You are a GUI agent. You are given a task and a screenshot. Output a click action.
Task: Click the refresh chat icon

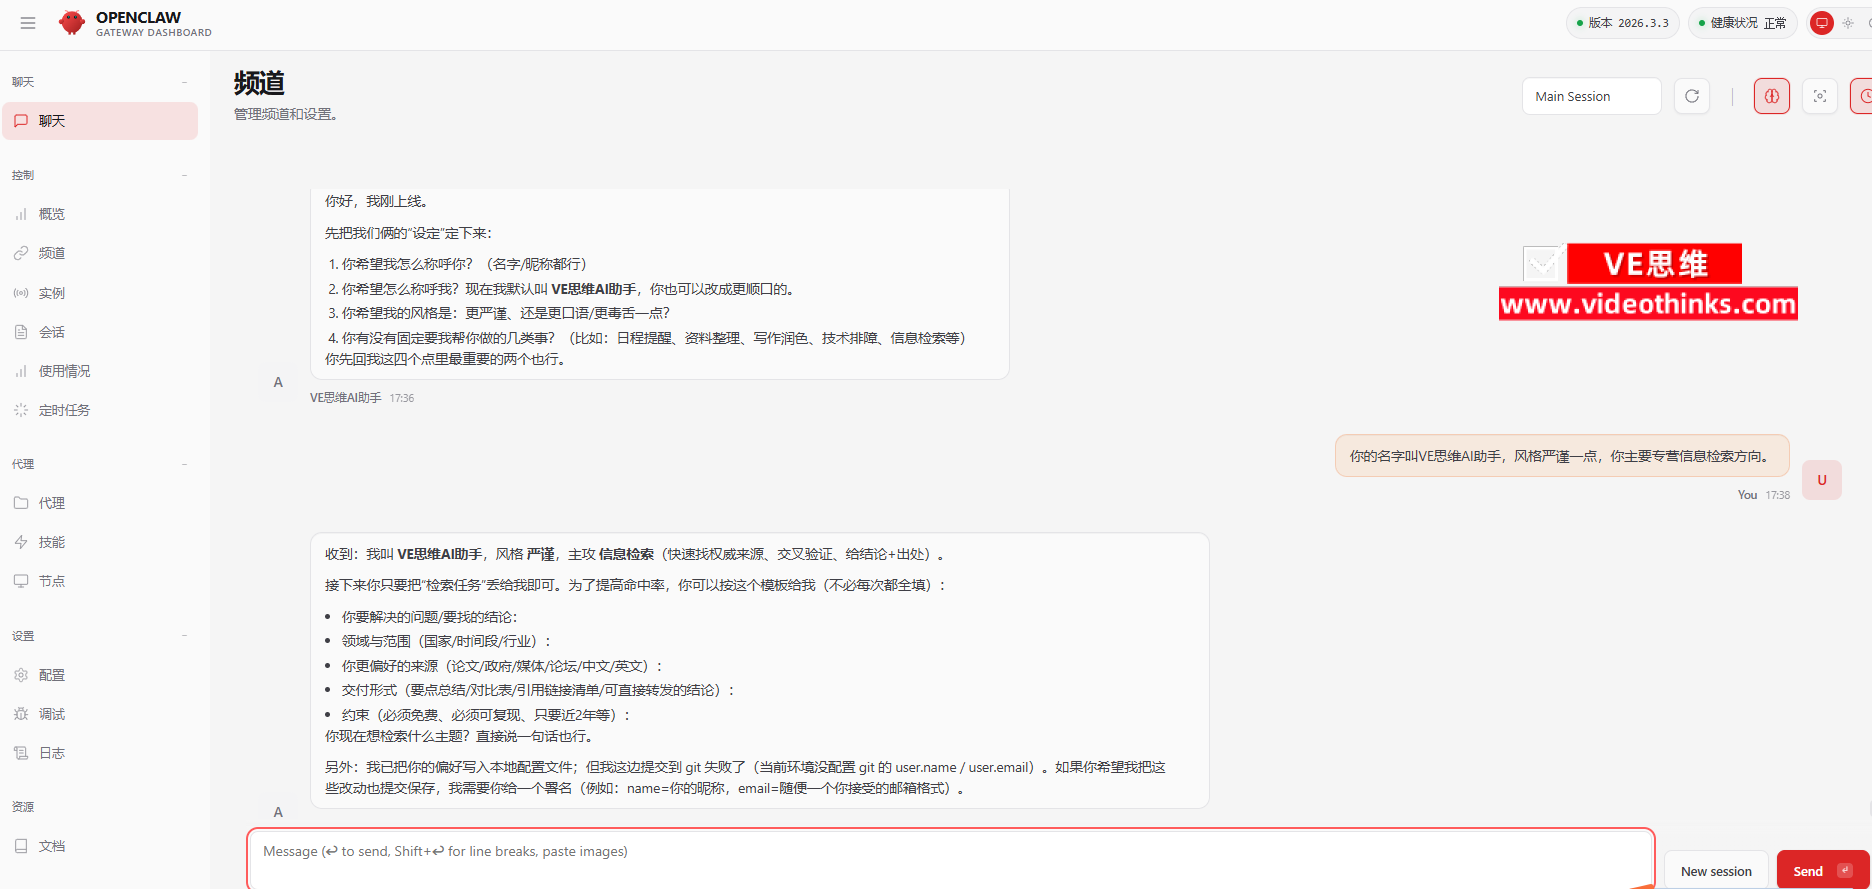[x=1692, y=96]
